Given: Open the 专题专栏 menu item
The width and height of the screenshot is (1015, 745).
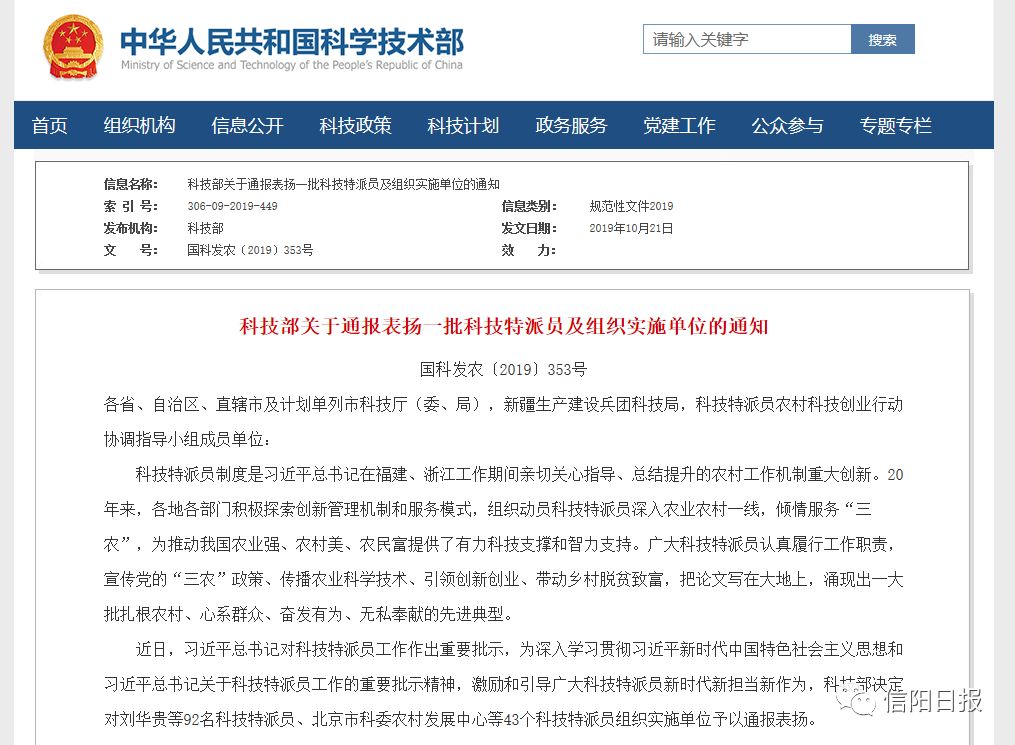Looking at the screenshot, I should pyautogui.click(x=896, y=125).
